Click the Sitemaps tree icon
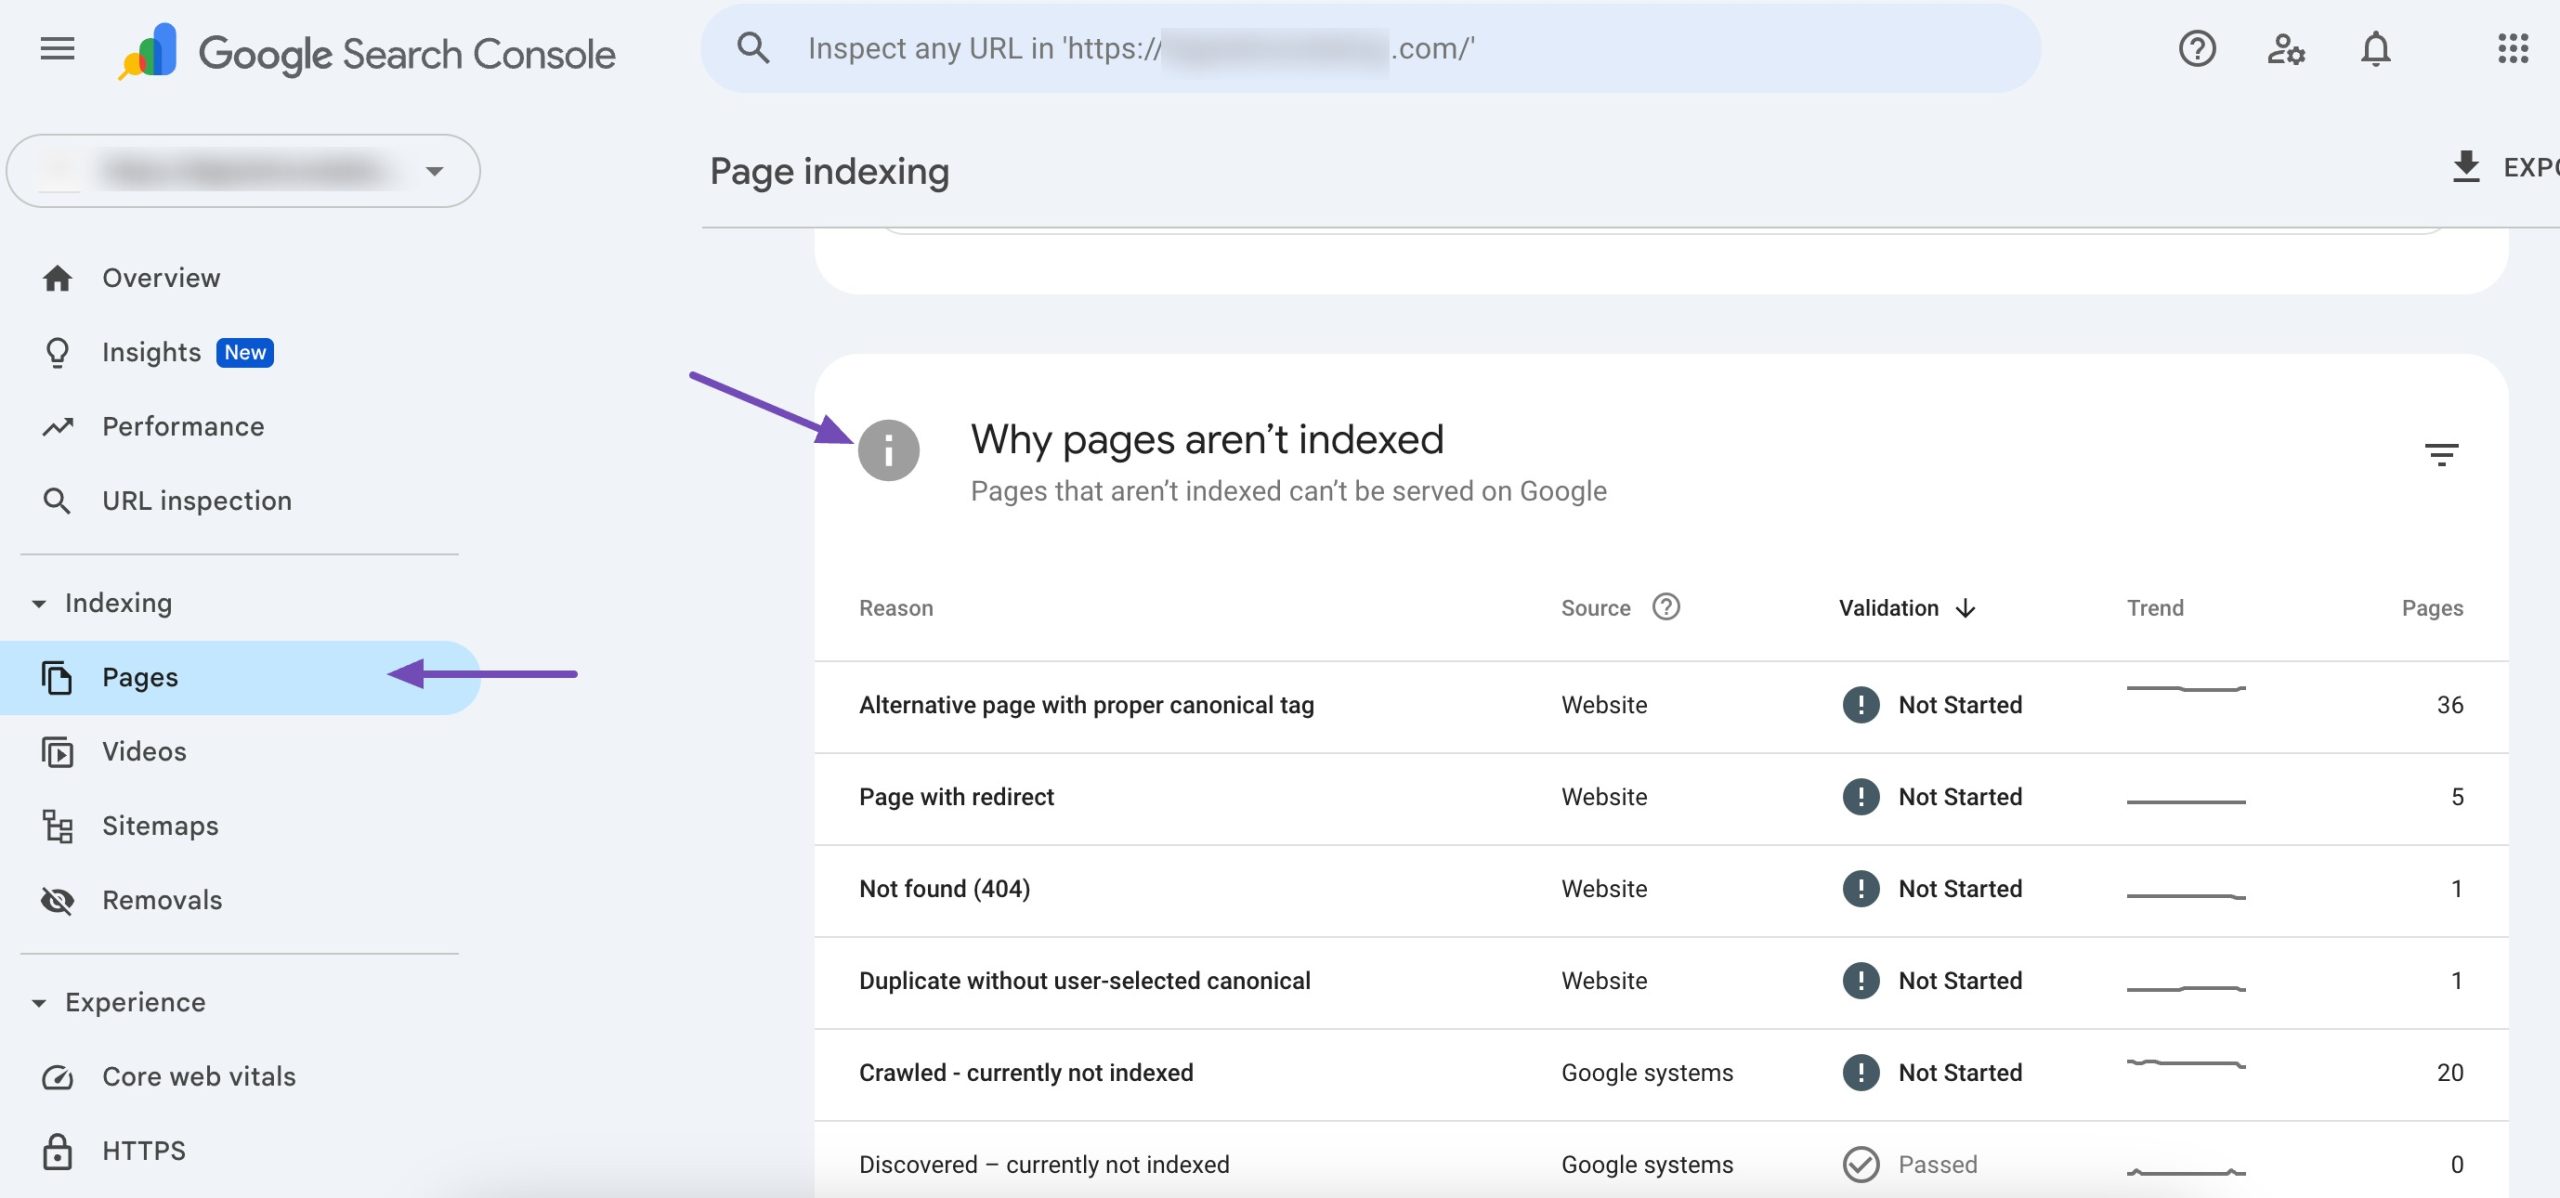 tap(57, 826)
